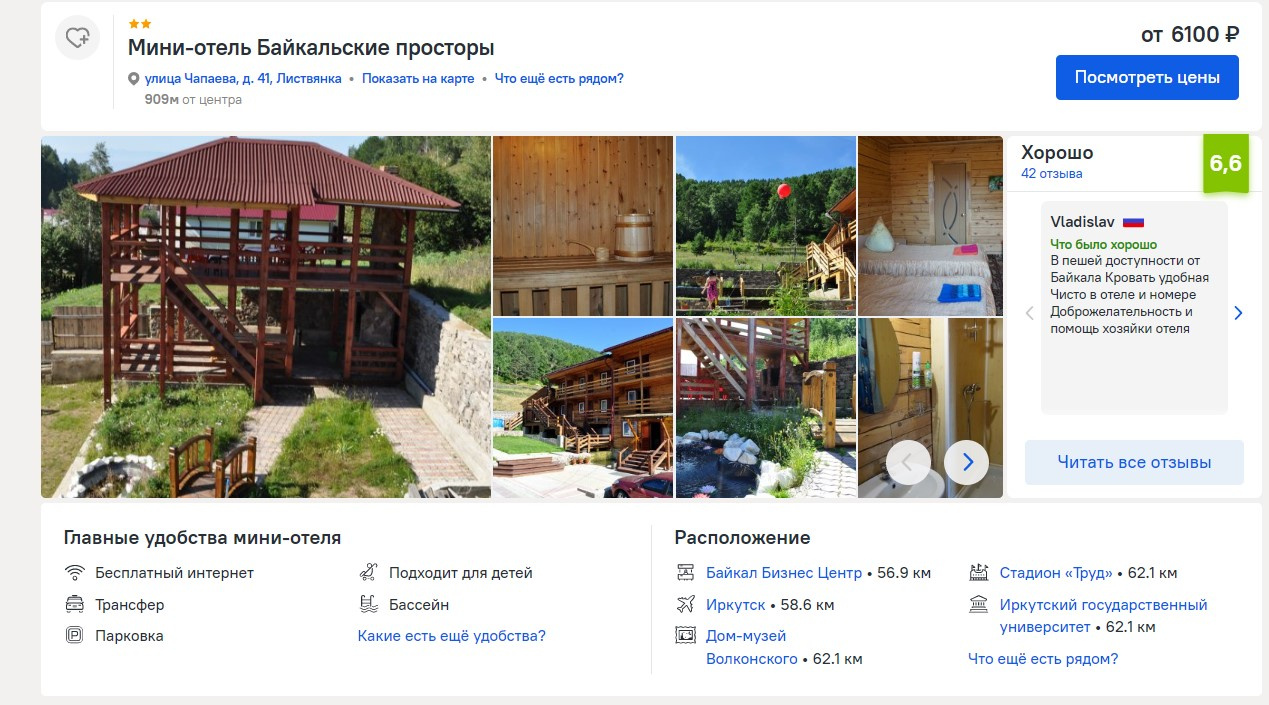Click previous photo arrow in gallery
The width and height of the screenshot is (1269, 705).
908,462
